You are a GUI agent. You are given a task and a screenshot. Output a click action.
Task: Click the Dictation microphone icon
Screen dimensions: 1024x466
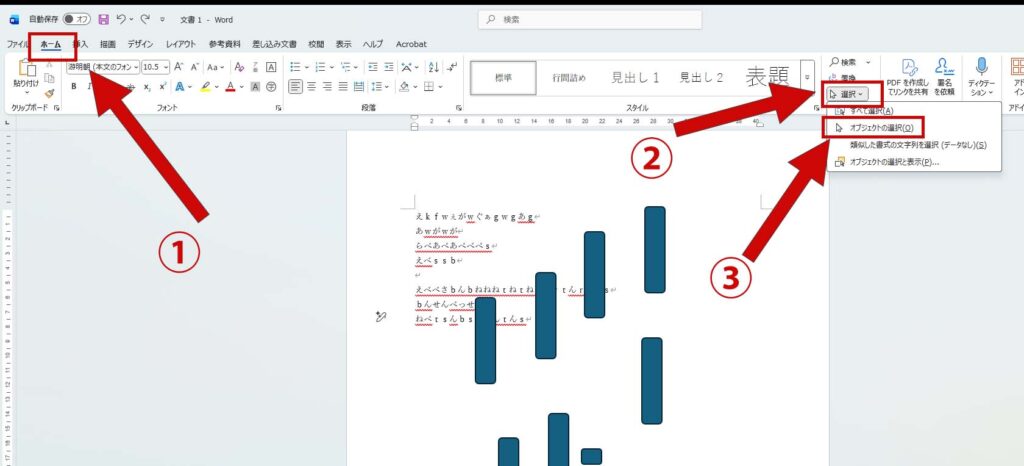coord(981,67)
